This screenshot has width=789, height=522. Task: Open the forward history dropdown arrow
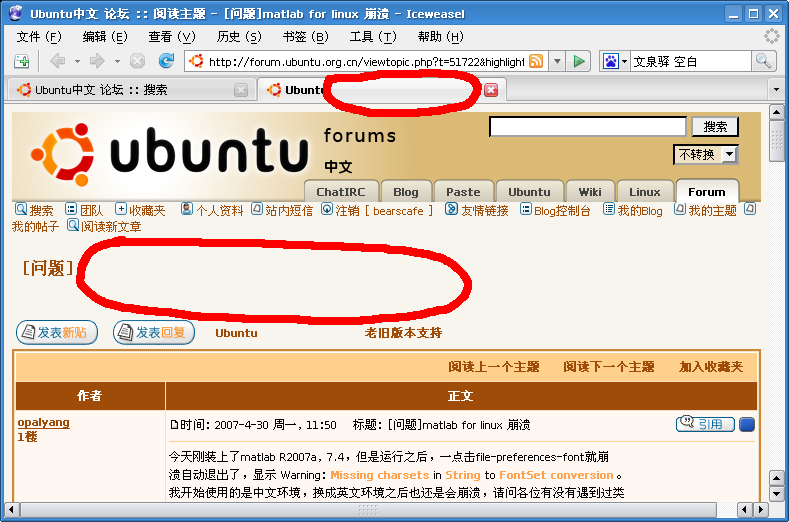click(x=117, y=61)
